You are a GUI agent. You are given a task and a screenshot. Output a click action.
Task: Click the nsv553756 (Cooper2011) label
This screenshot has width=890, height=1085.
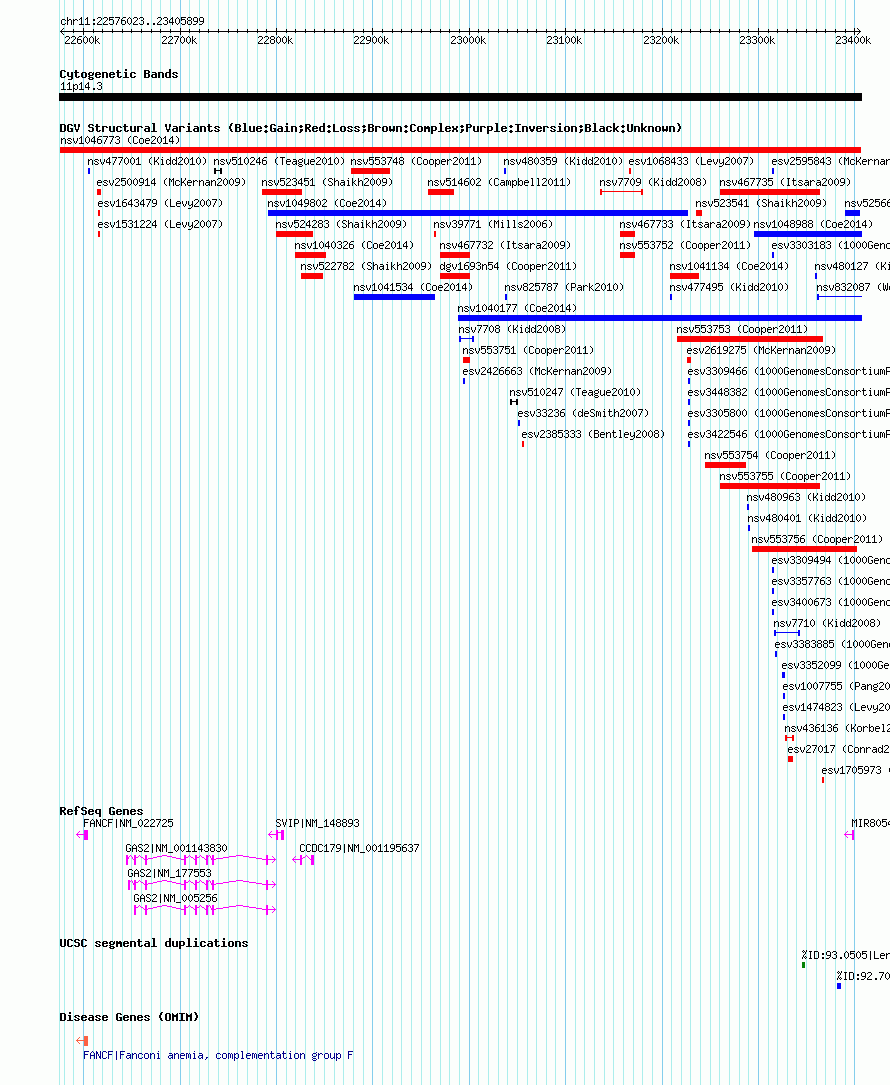(x=817, y=539)
